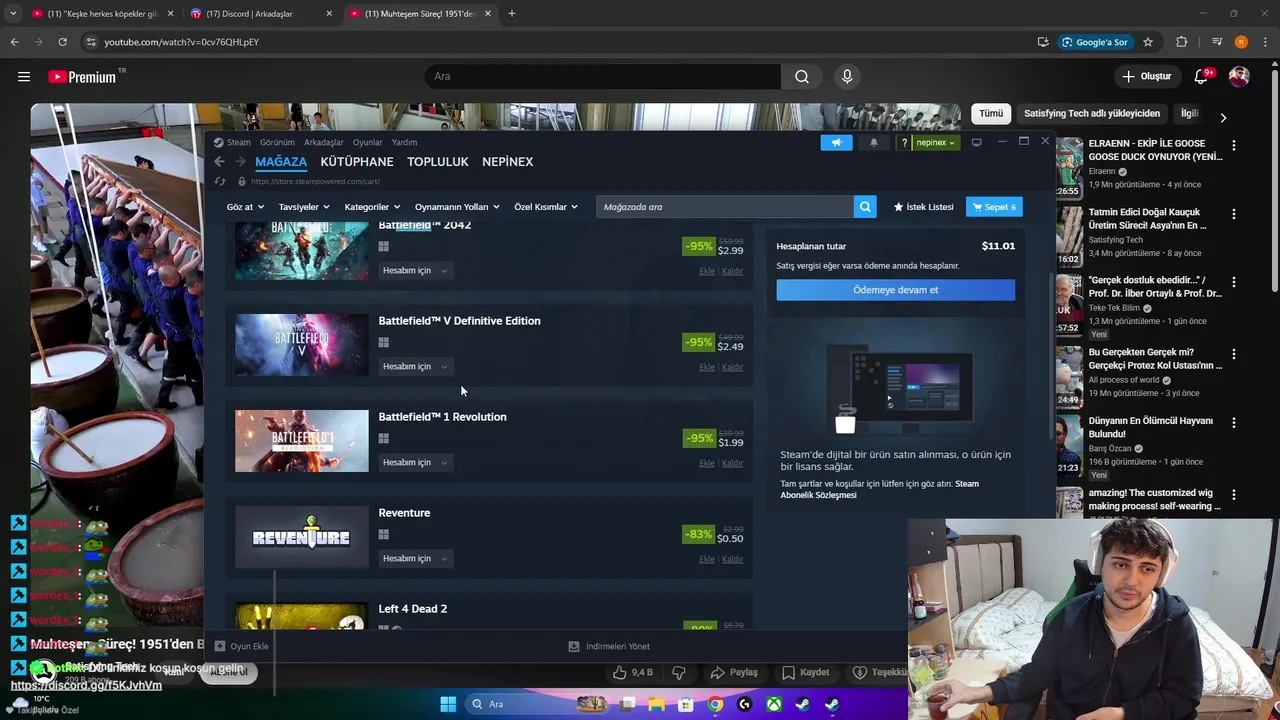Click Oyun Ekle in Steam footer
1280x720 pixels.
coord(242,646)
